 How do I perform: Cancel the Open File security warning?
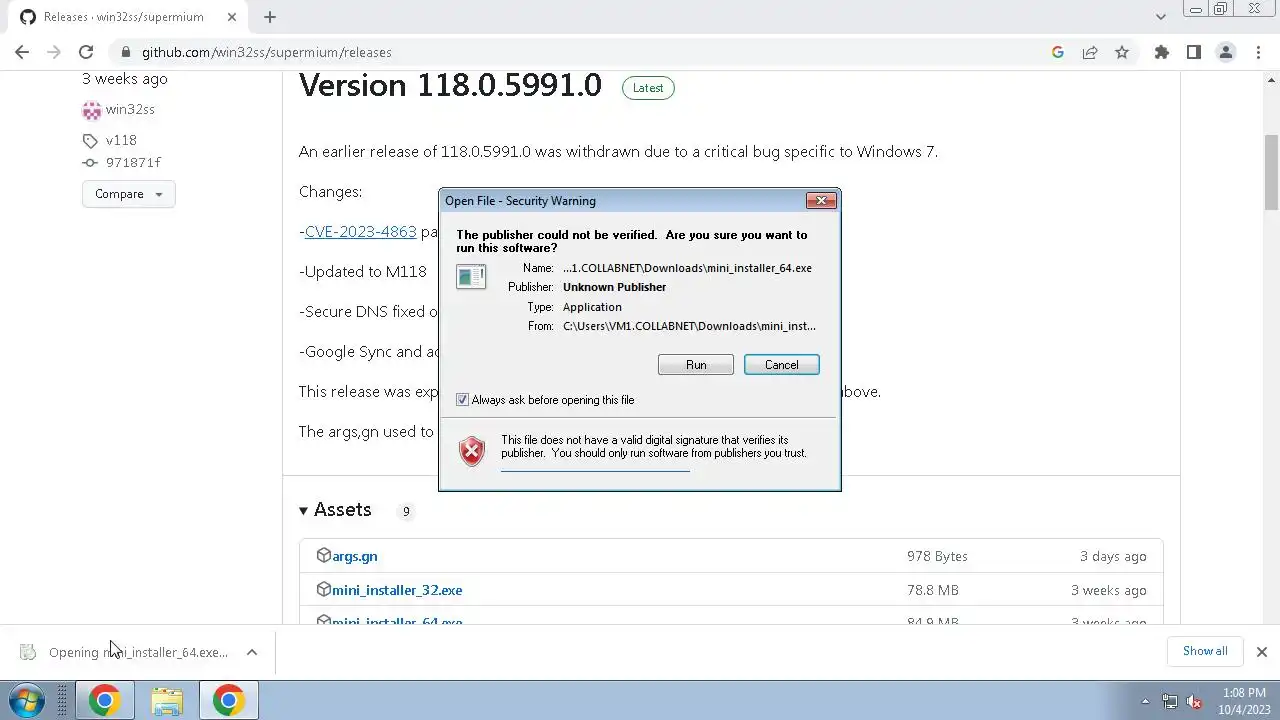[782, 365]
